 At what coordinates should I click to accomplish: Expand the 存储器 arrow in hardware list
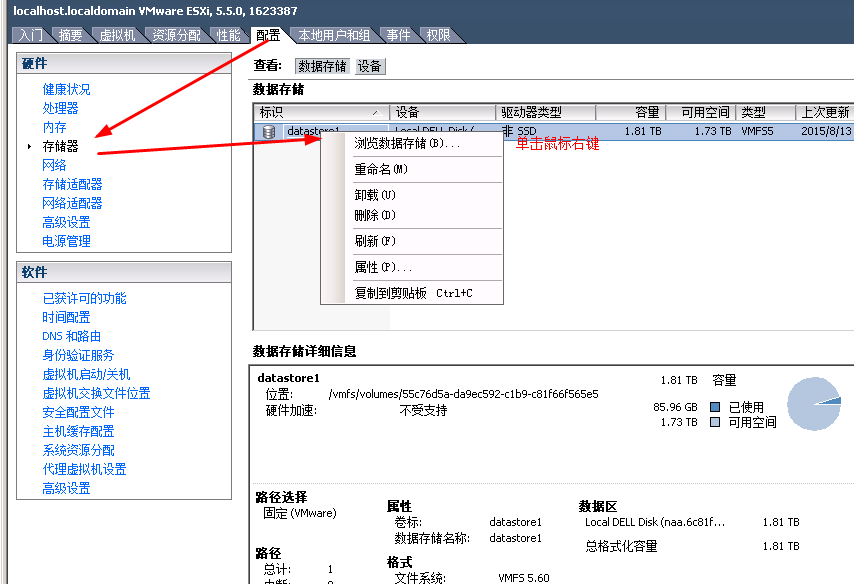point(29,146)
